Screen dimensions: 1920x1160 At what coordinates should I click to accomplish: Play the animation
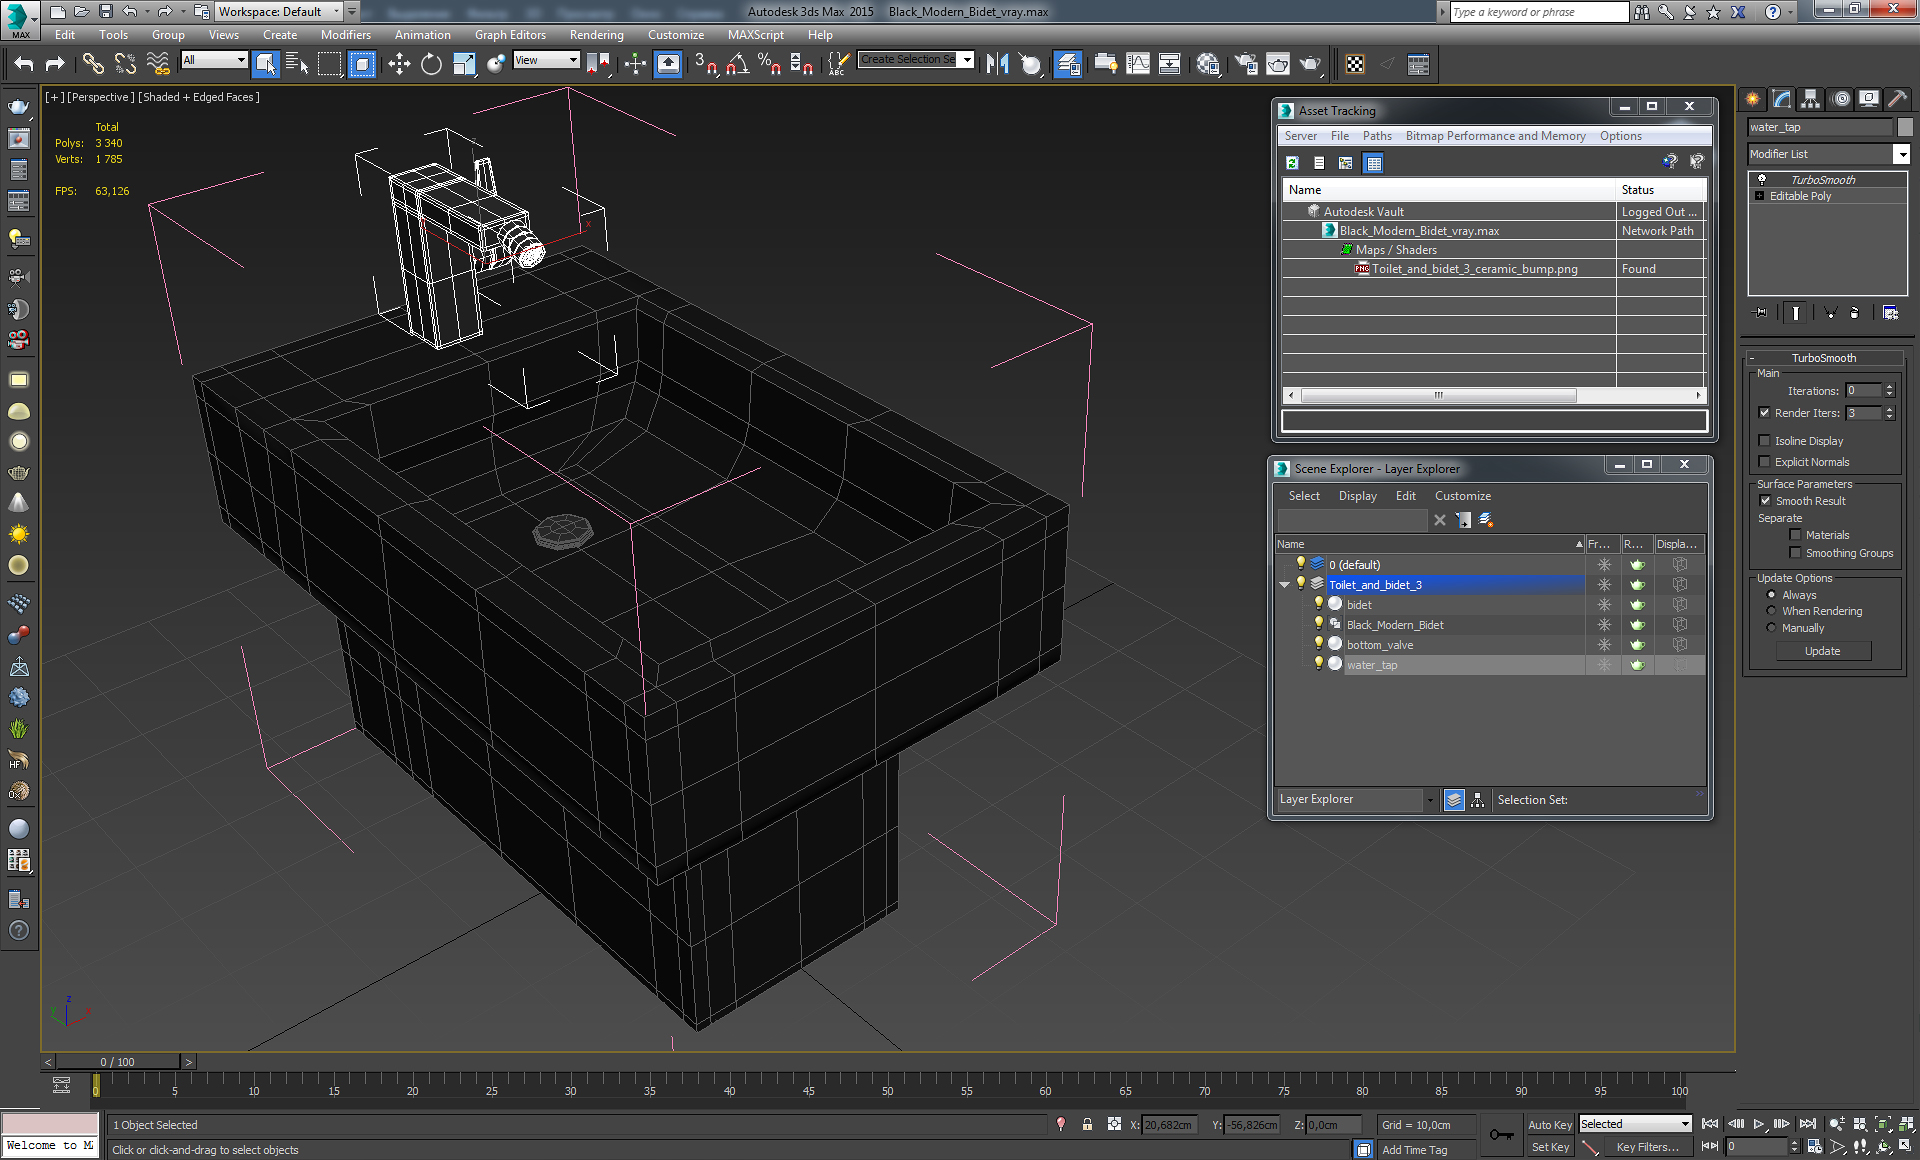tap(1759, 1124)
